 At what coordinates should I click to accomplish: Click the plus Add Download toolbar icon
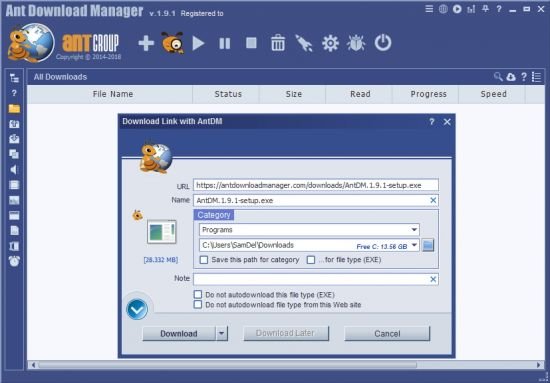[x=146, y=43]
